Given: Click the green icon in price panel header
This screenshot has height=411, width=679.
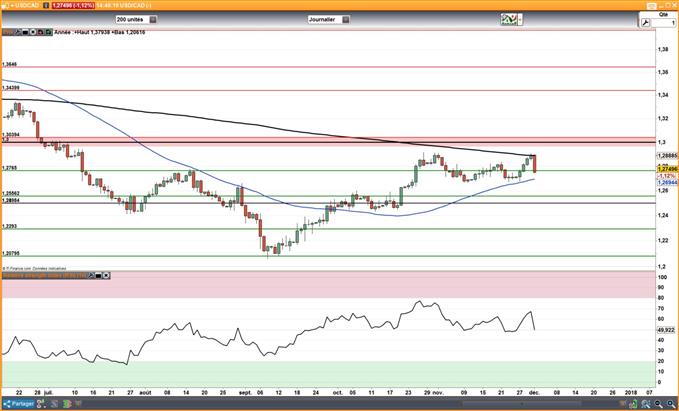Looking at the screenshot, I should (x=48, y=32).
